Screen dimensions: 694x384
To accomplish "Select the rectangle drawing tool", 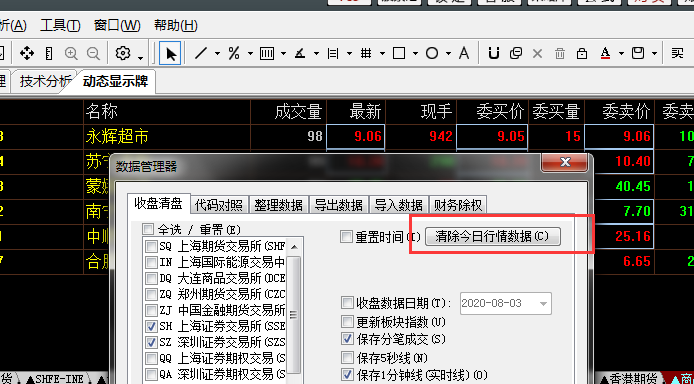I will pyautogui.click(x=399, y=54).
